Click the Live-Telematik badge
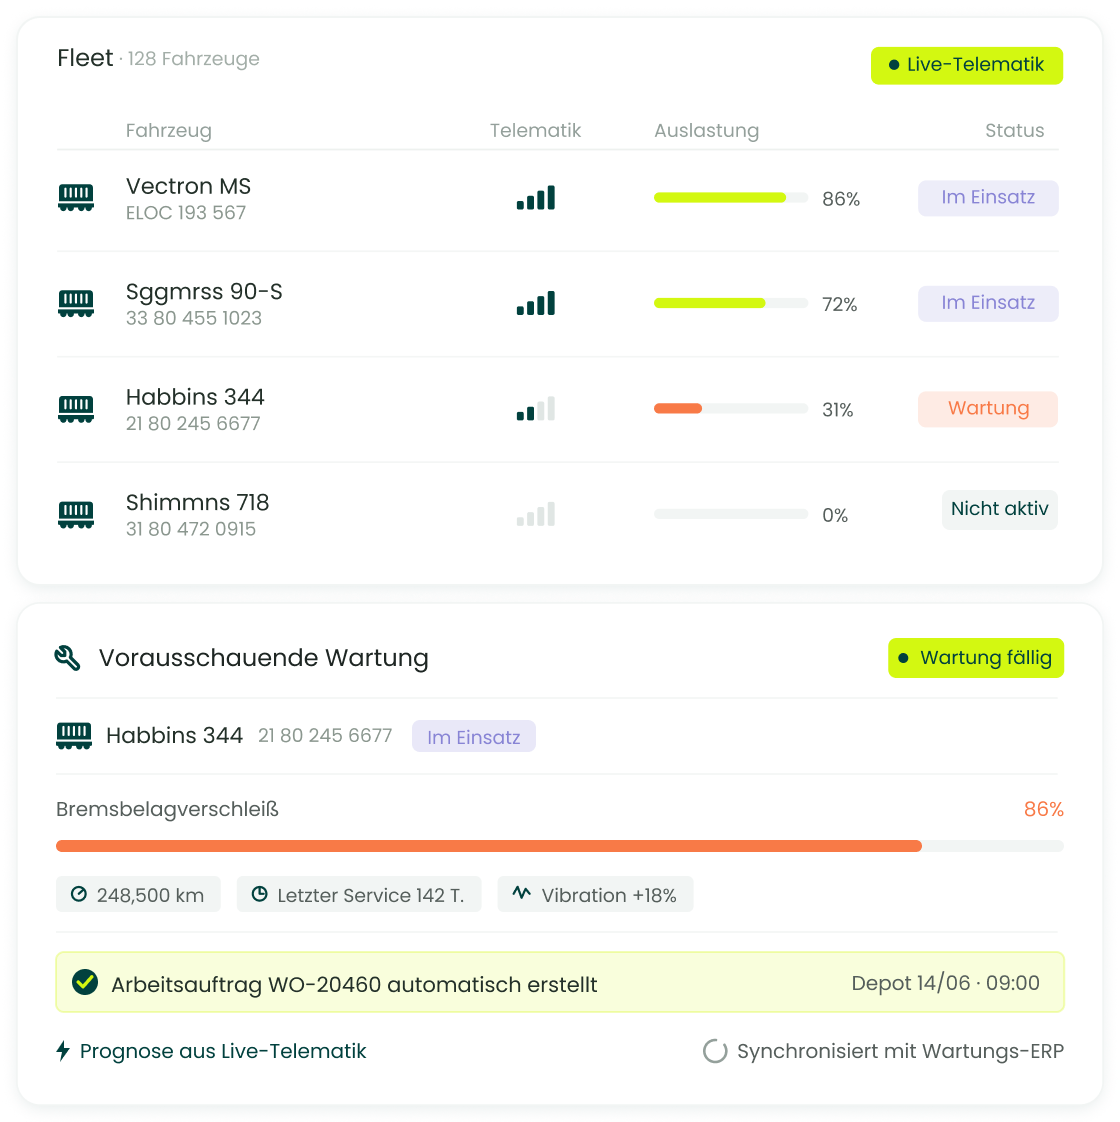 [x=967, y=65]
